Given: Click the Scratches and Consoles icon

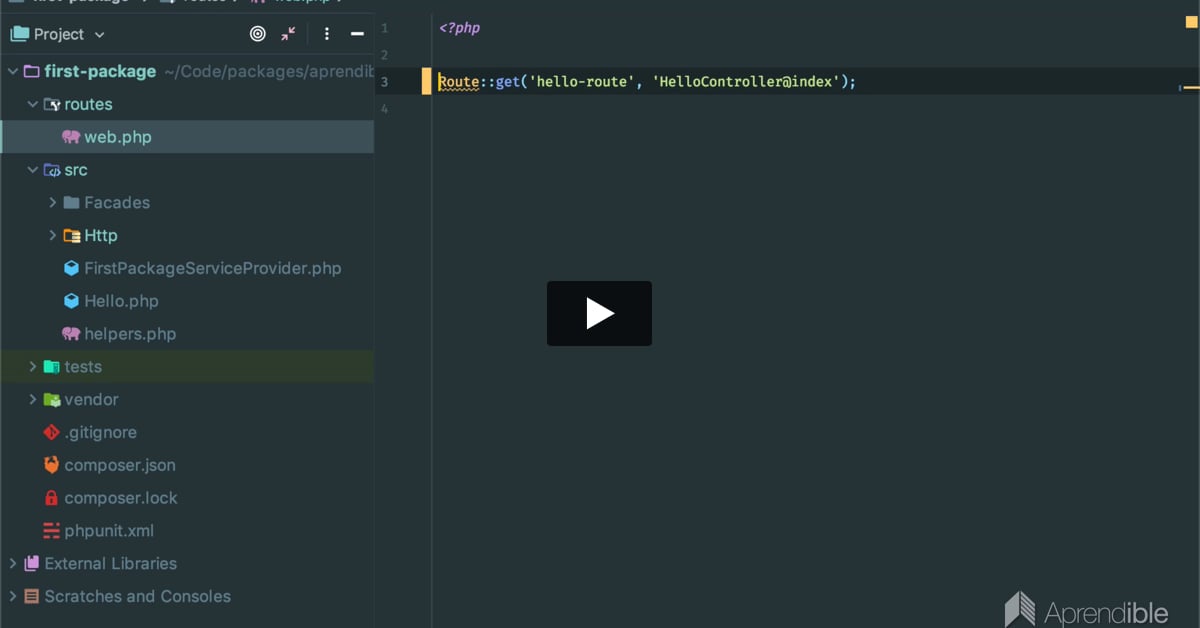Looking at the screenshot, I should tap(31, 597).
